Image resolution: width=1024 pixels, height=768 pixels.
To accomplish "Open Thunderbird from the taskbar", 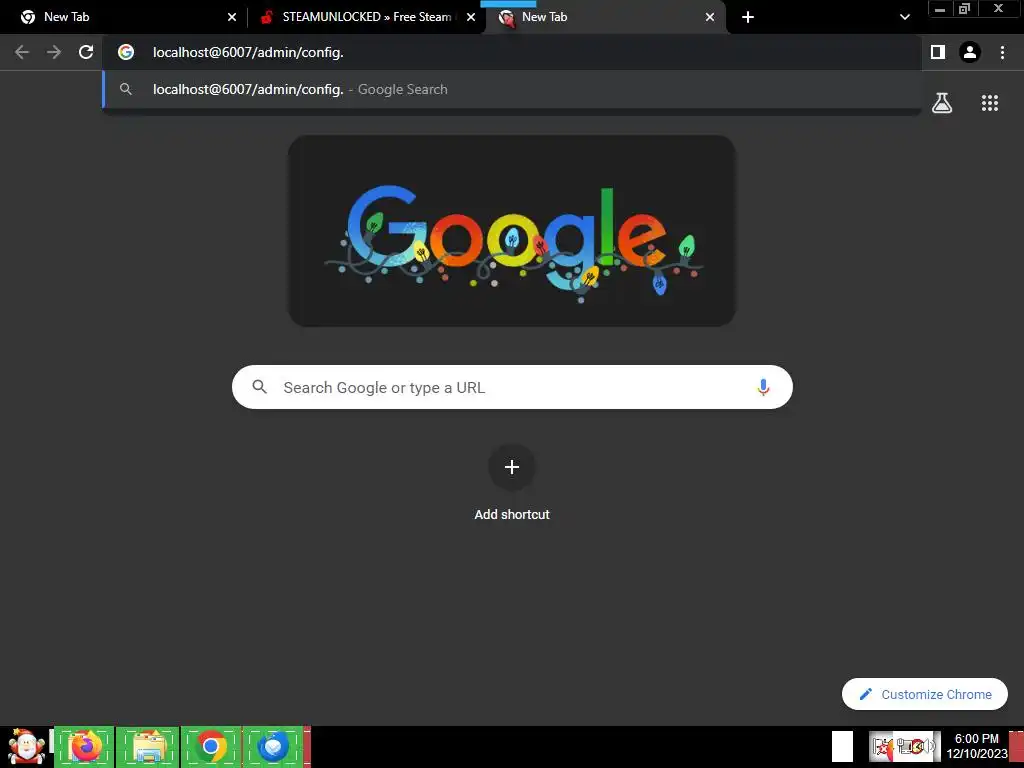I will [x=273, y=746].
